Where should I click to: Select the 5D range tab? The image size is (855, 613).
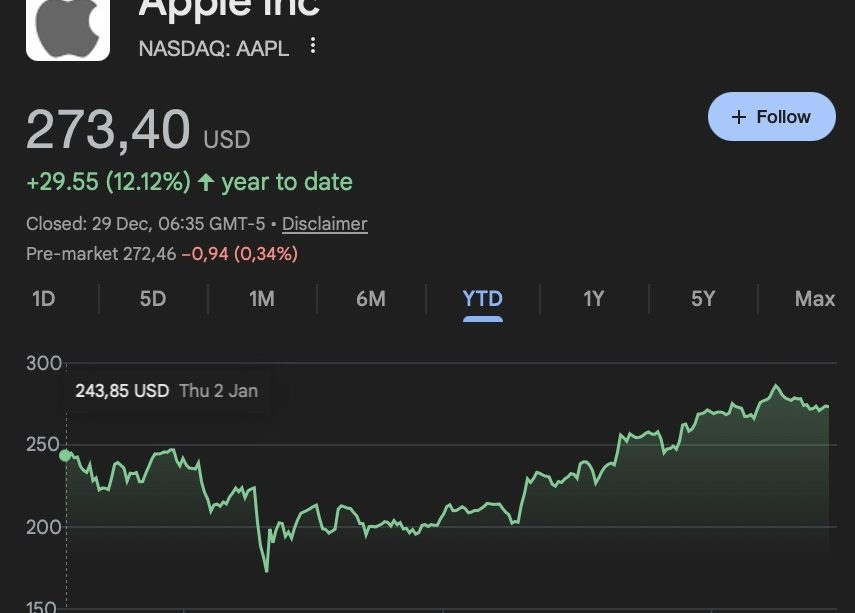click(152, 299)
